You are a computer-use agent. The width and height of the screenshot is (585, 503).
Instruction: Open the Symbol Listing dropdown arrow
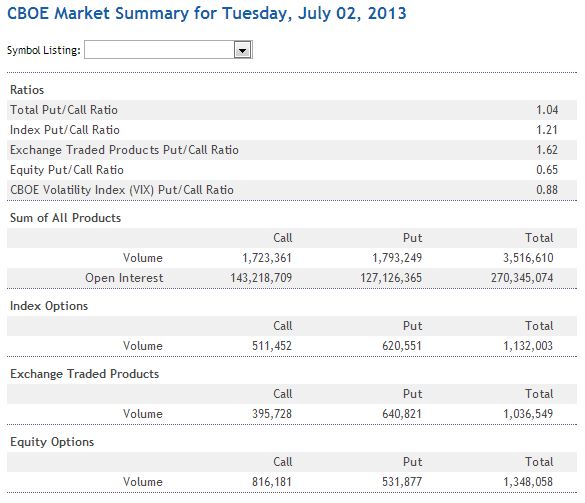(x=243, y=50)
